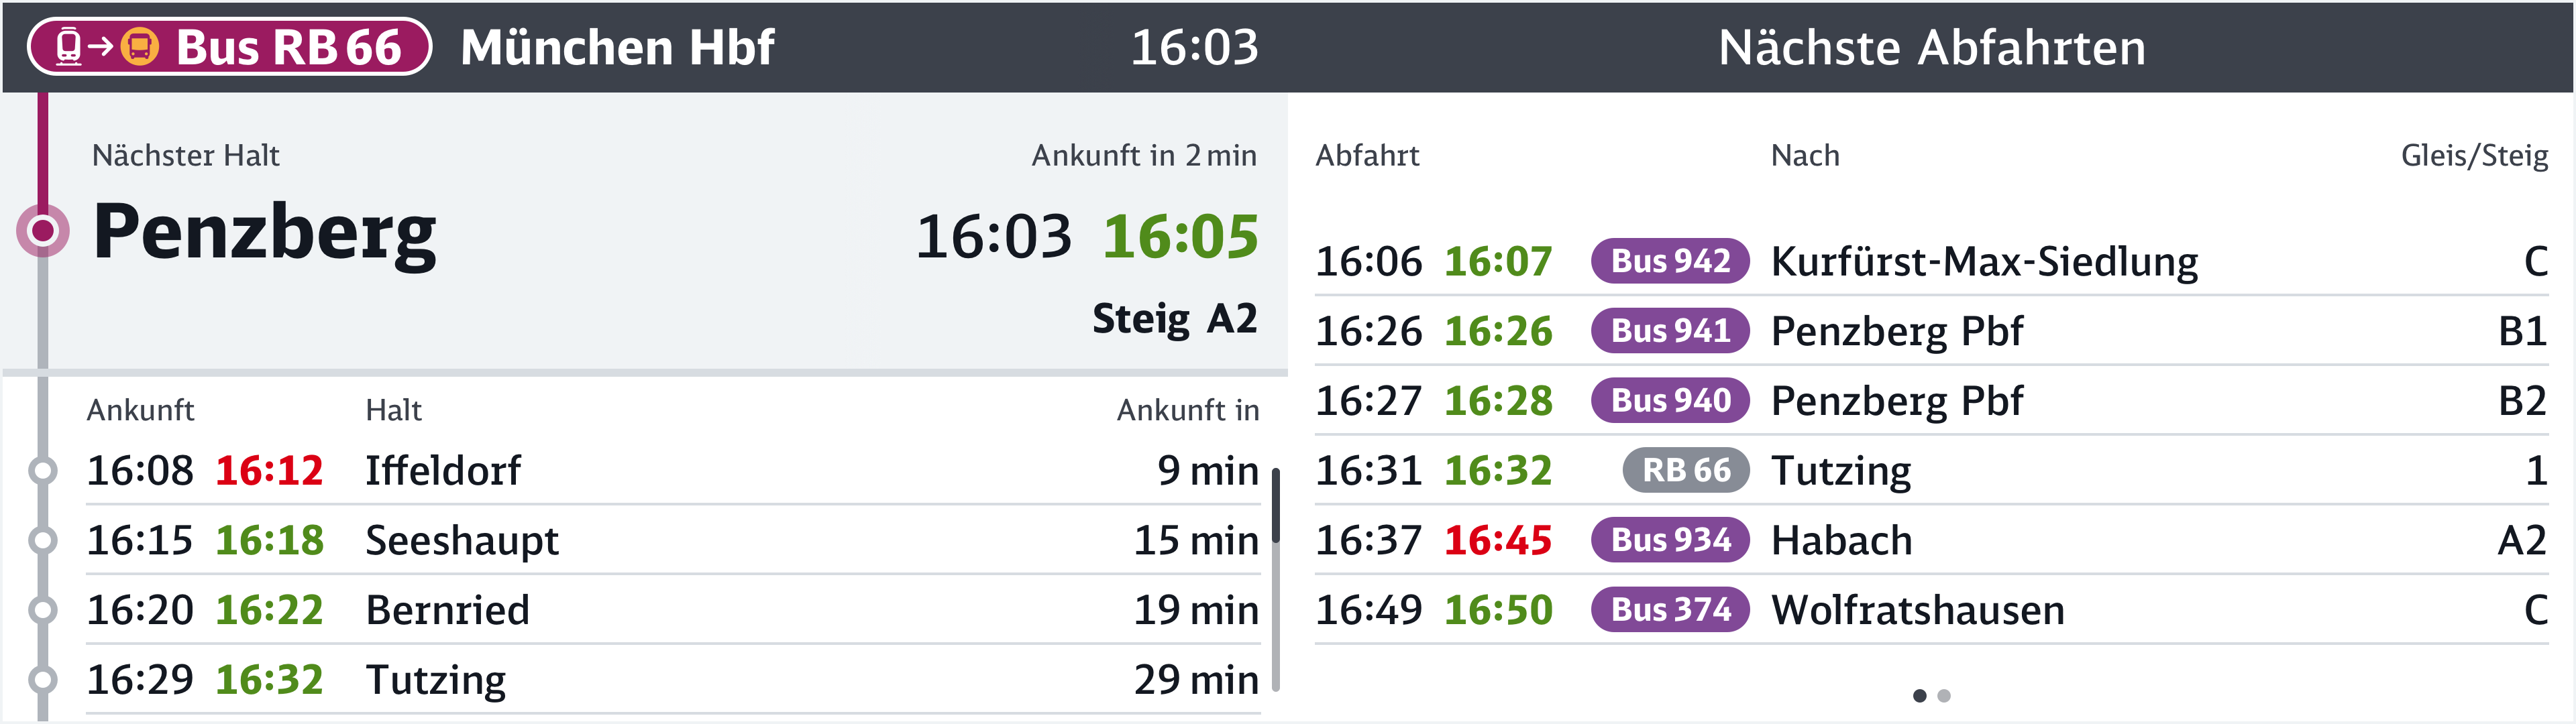Click the train icon in the header badge
The width and height of the screenshot is (2576, 724).
68,46
